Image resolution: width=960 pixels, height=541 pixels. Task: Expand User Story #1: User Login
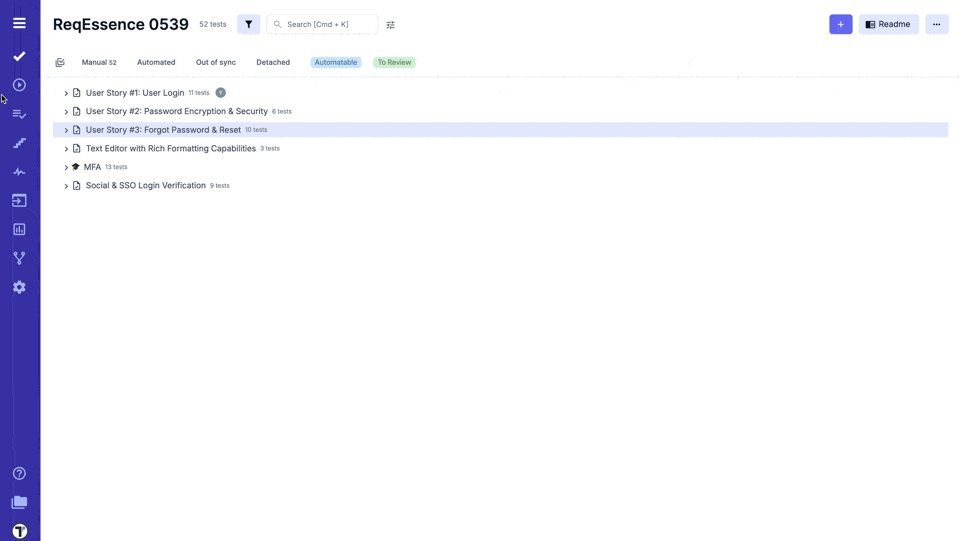tap(66, 93)
